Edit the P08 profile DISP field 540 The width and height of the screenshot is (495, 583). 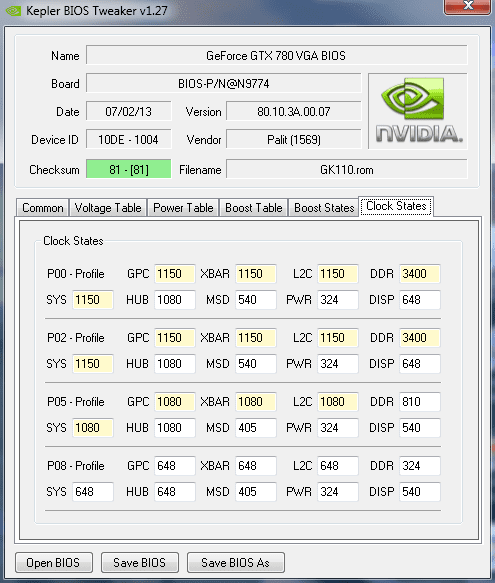[x=420, y=492]
